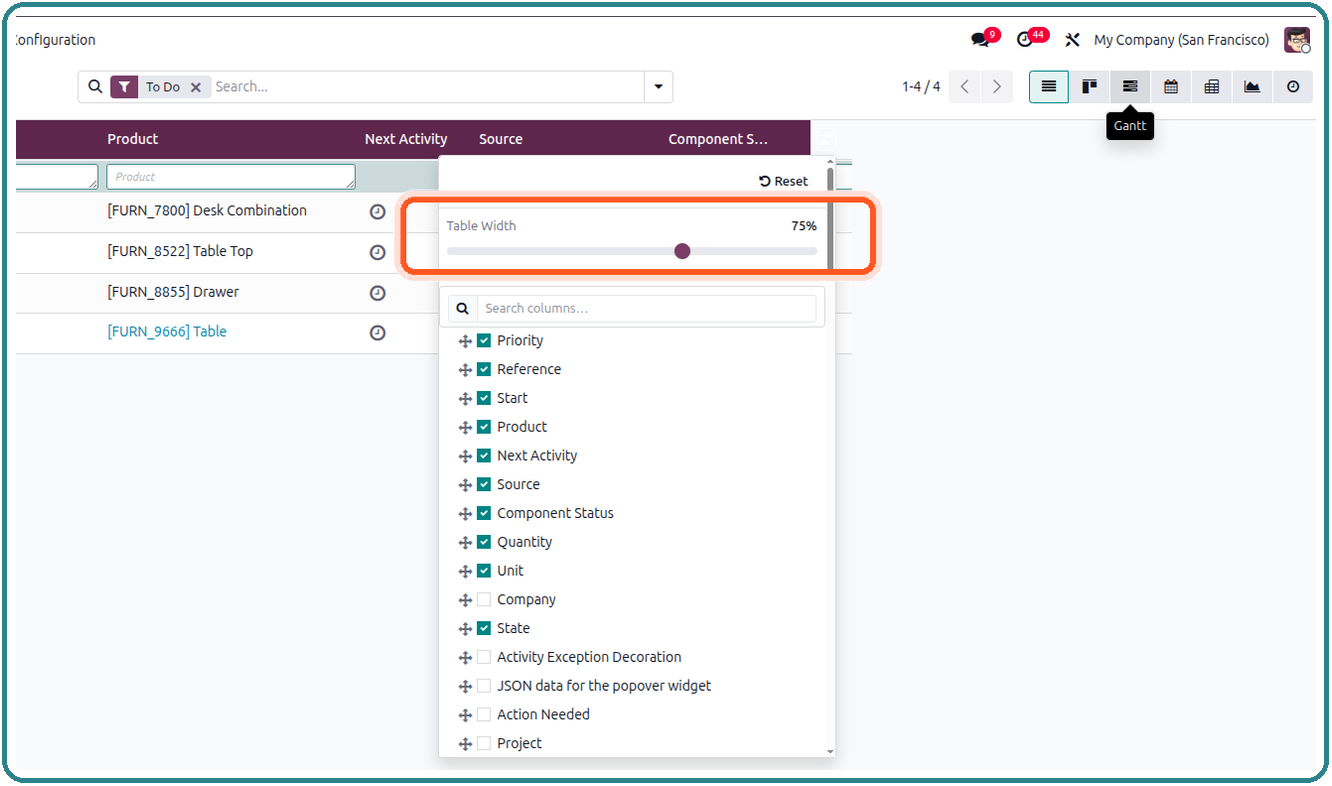This screenshot has height=786, width=1332.
Task: Switch to the Kanban view icon
Action: tap(1090, 87)
